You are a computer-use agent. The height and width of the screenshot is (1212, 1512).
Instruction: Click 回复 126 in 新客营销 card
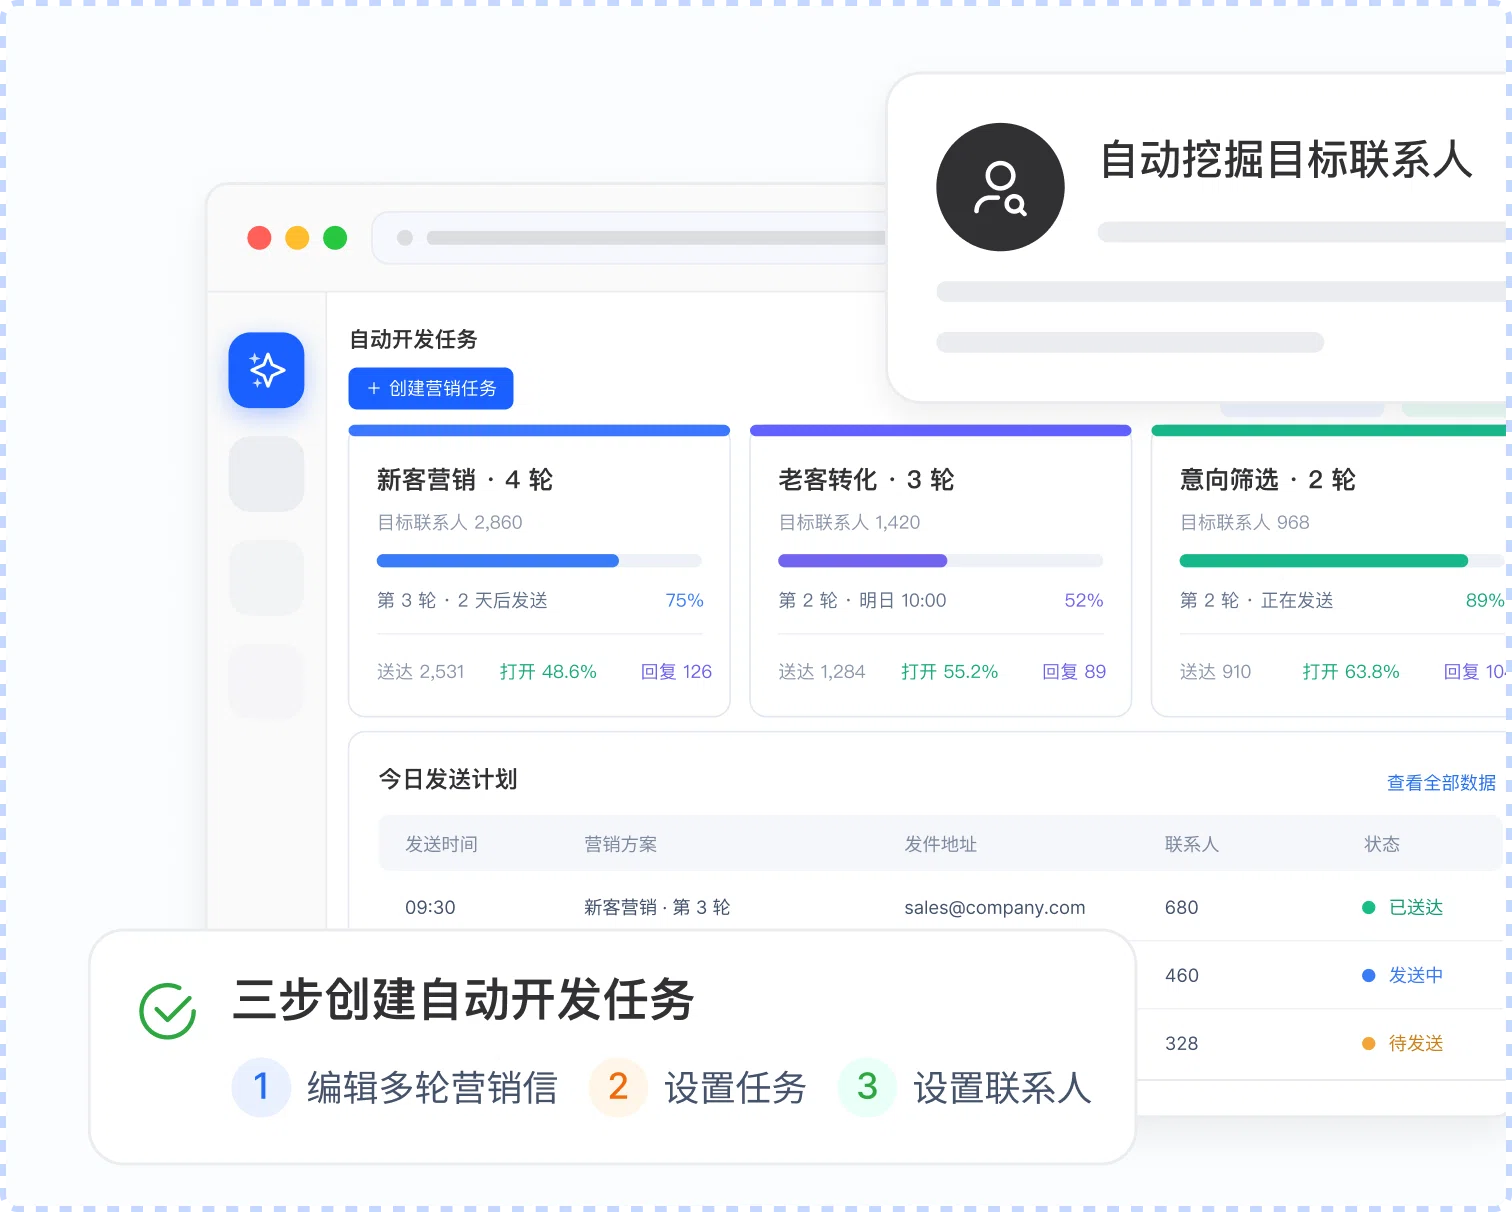tap(676, 672)
